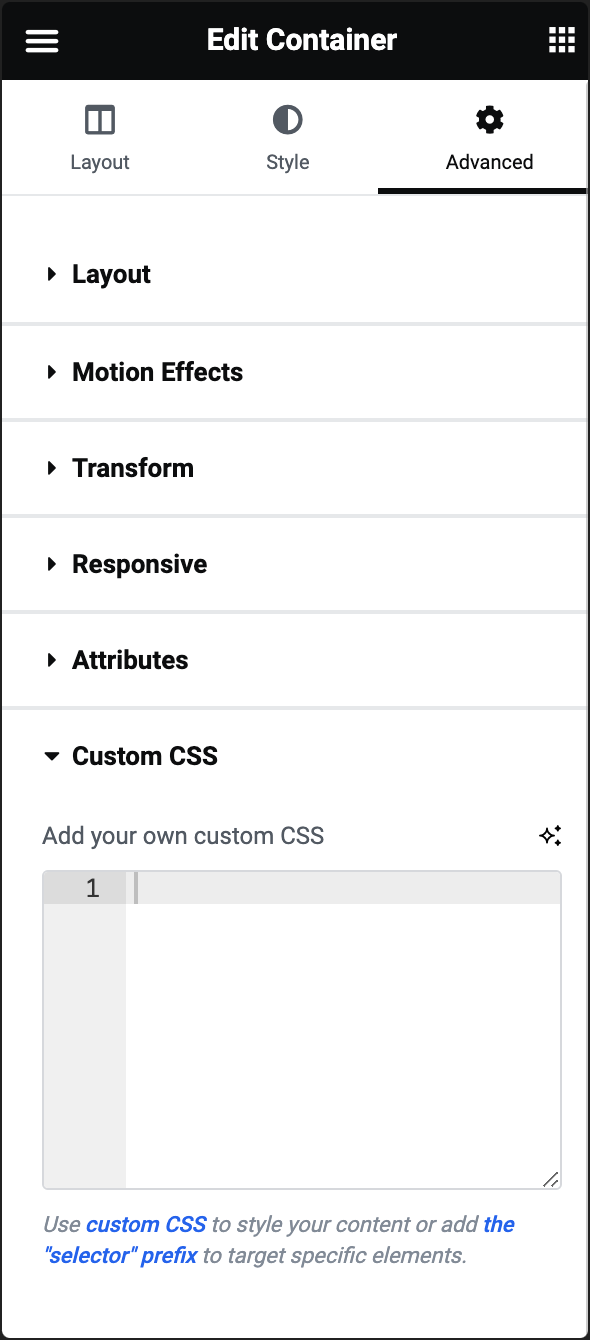Click the Layout tab columns icon
The width and height of the screenshot is (590, 1340).
pos(100,121)
